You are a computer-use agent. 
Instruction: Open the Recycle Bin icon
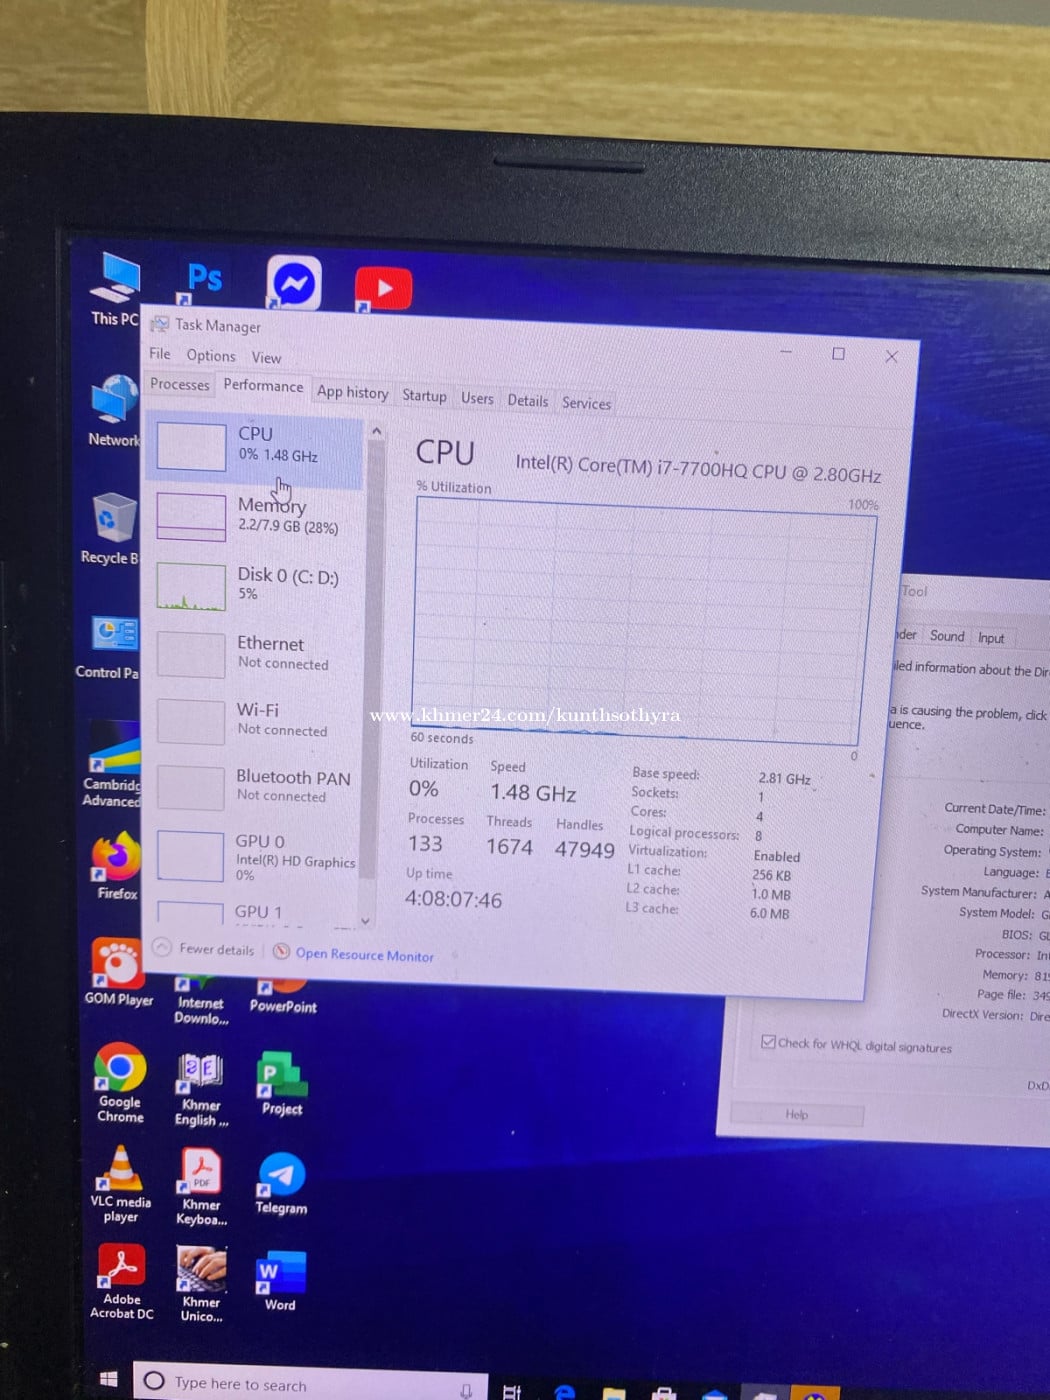point(112,529)
